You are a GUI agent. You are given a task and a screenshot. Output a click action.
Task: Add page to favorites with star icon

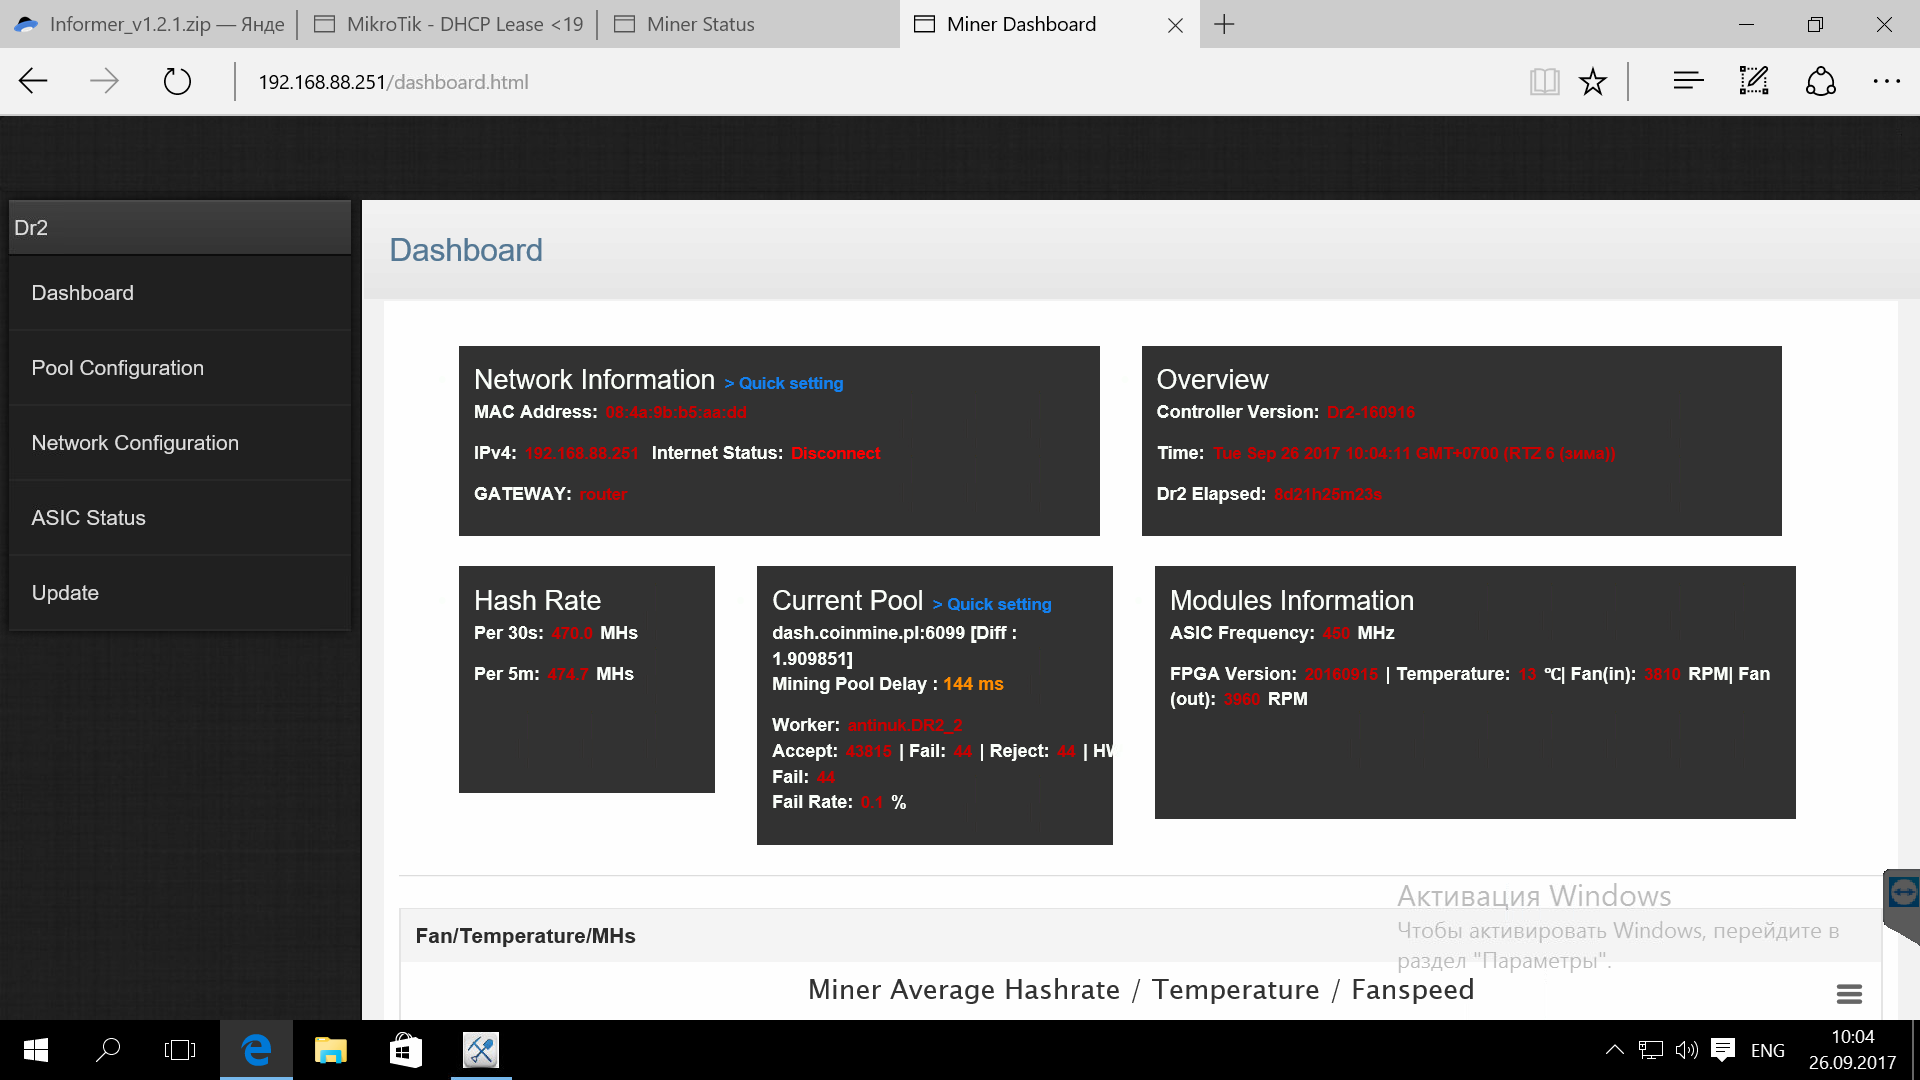click(1593, 82)
